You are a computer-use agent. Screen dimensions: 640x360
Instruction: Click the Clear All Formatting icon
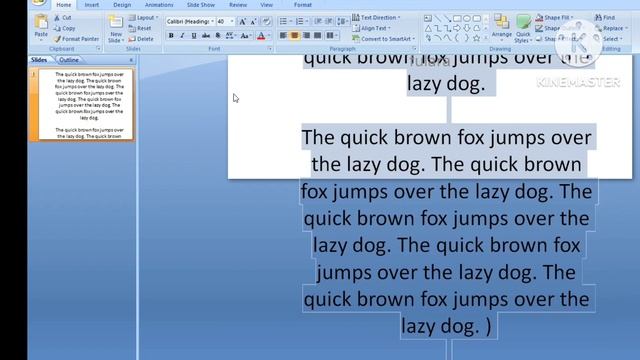(x=266, y=22)
